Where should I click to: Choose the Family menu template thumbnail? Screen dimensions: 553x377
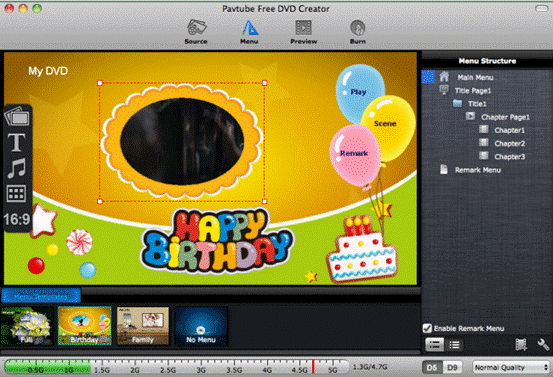[143, 326]
